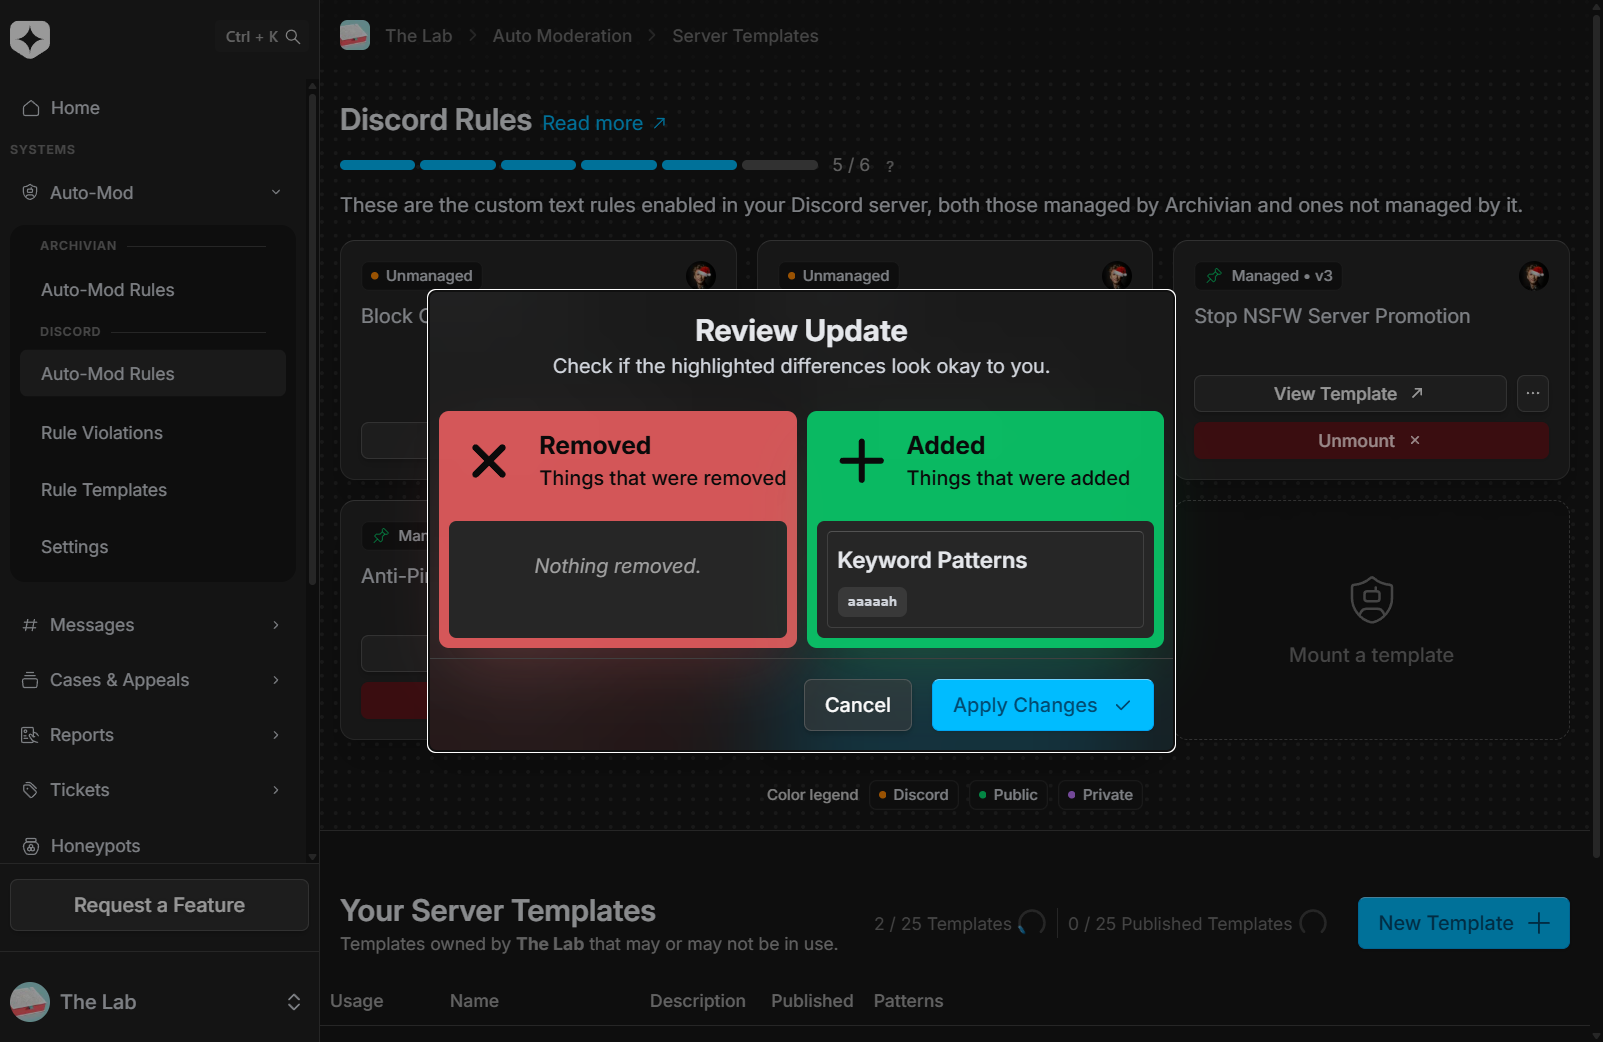This screenshot has width=1603, height=1042.
Task: Click the Archivian logo icon
Action: [x=30, y=39]
